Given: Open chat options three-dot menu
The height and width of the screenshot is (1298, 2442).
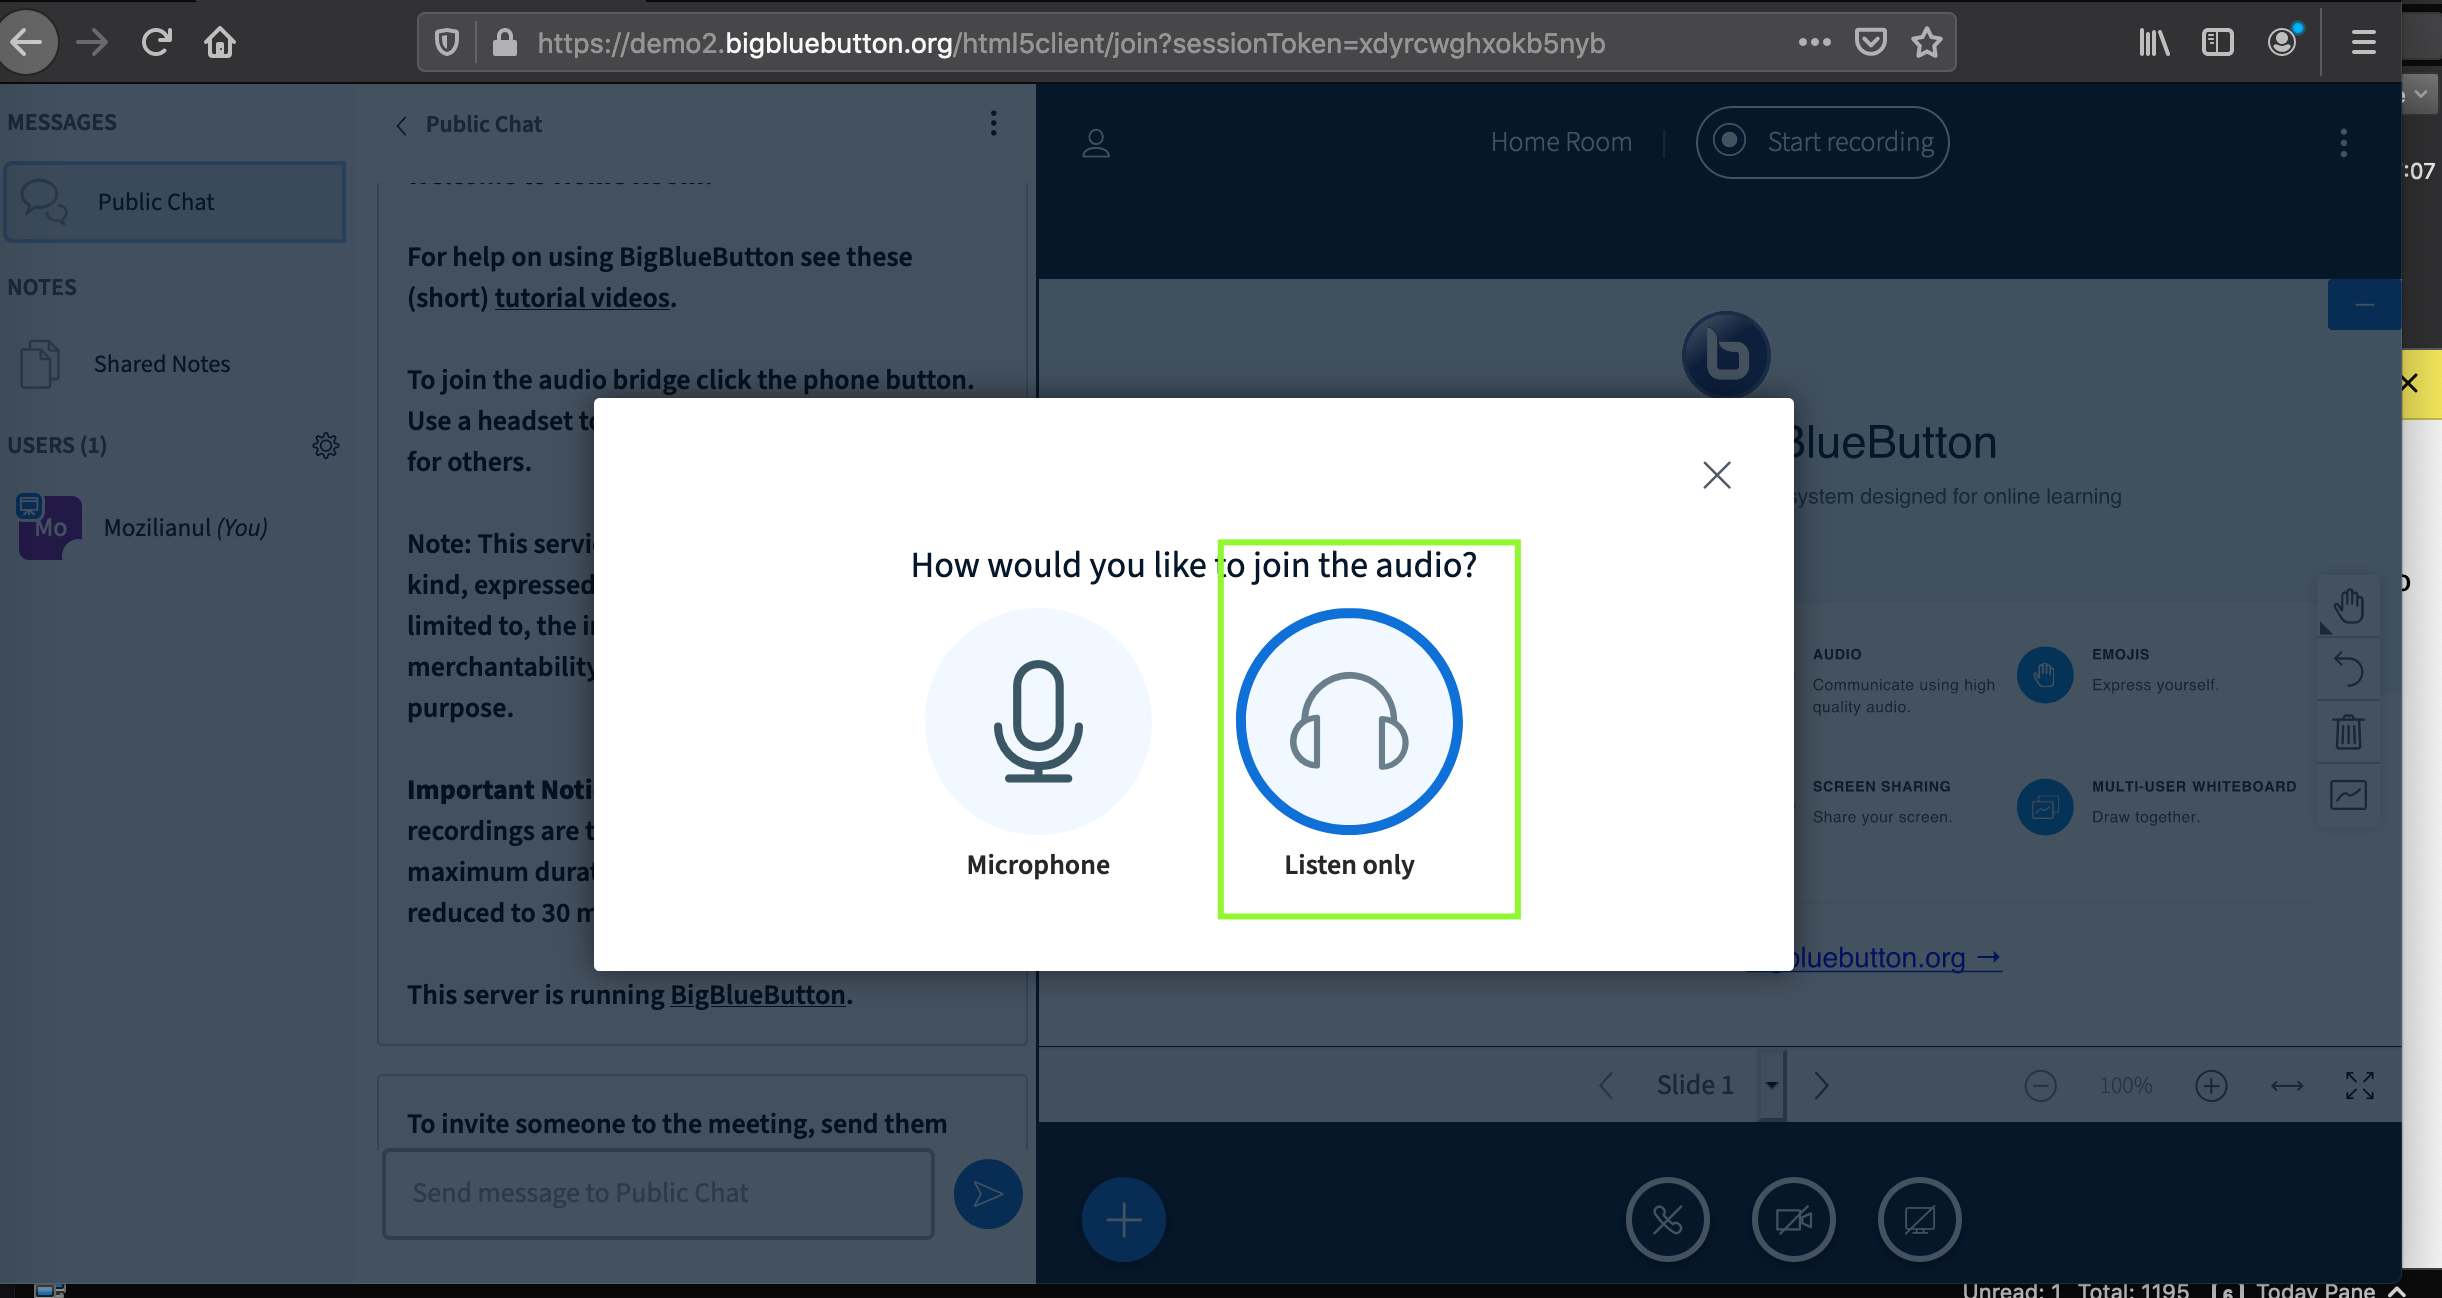Looking at the screenshot, I should click(993, 124).
